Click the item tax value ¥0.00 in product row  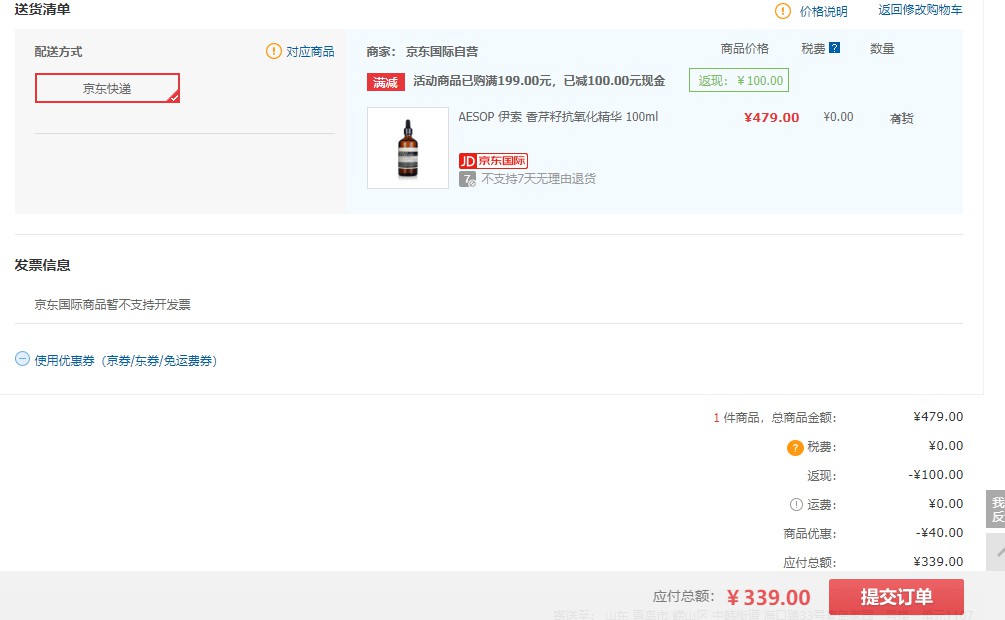[838, 117]
